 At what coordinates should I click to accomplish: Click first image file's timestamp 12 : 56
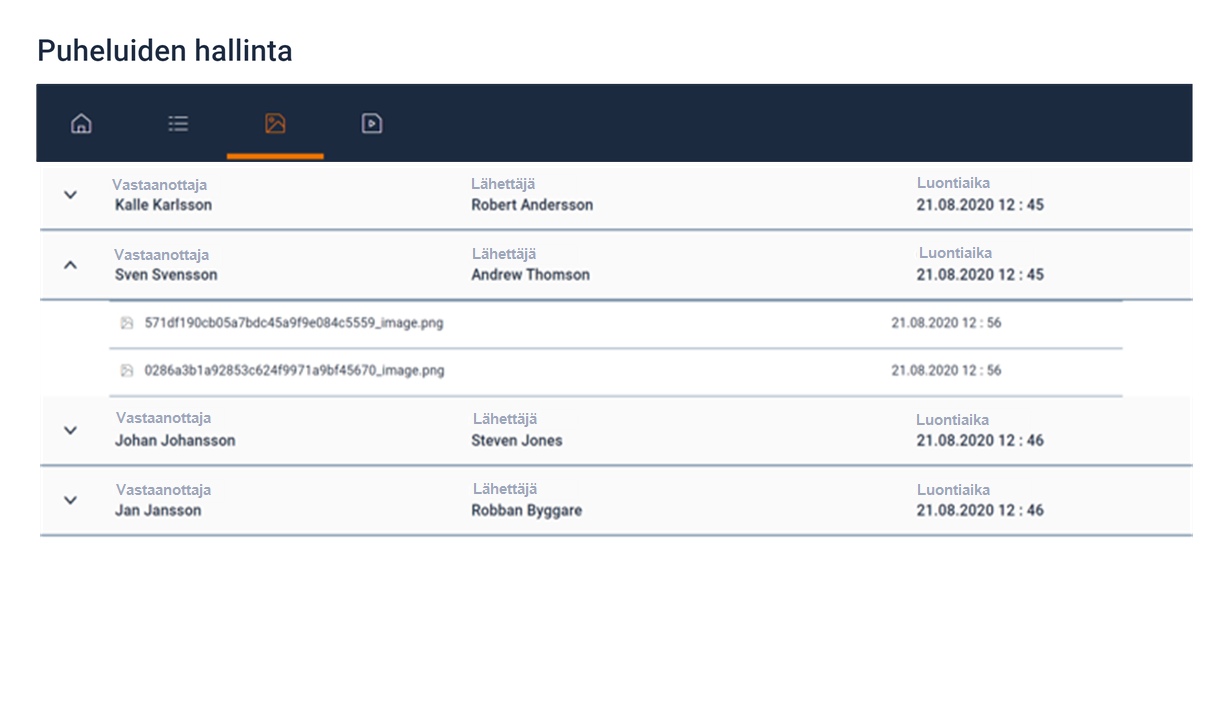[x=946, y=323]
